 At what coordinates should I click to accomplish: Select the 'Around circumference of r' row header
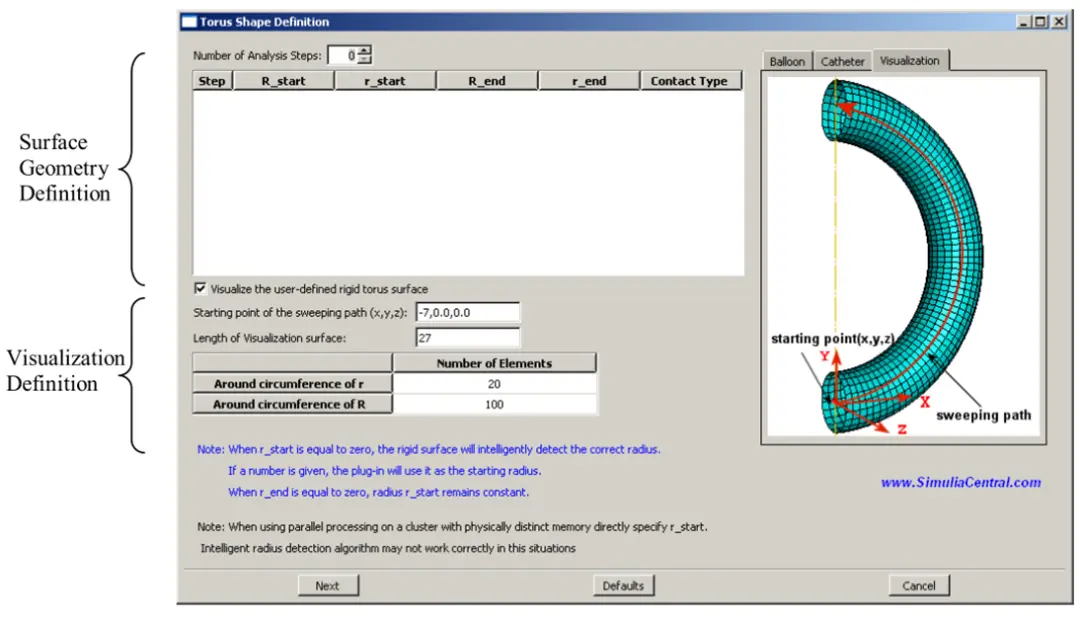click(x=292, y=384)
